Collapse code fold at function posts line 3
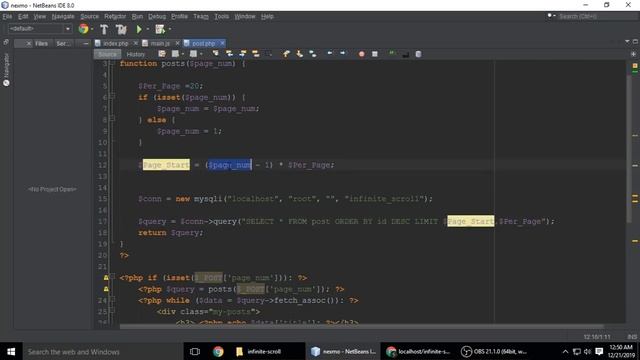This screenshot has height=360, width=640. coord(112,64)
